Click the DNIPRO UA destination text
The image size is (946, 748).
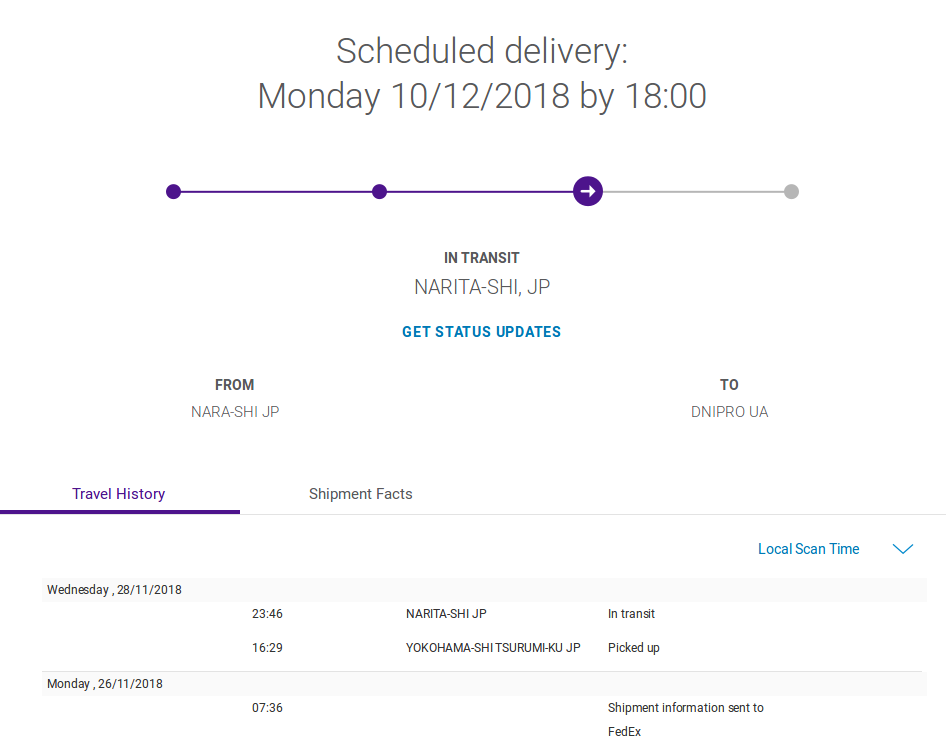tap(729, 412)
